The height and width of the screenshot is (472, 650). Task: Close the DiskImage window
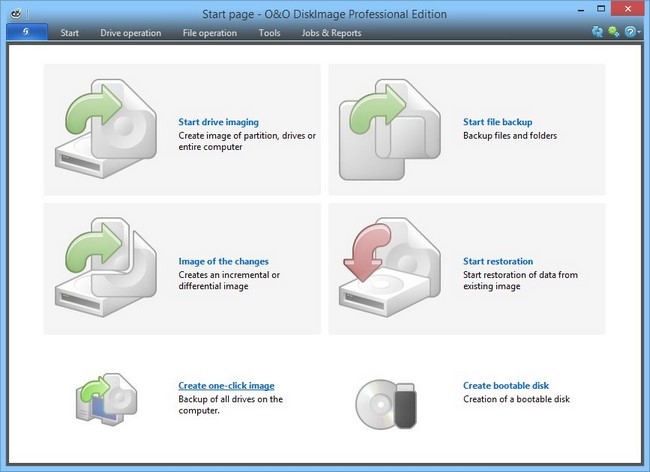[628, 9]
